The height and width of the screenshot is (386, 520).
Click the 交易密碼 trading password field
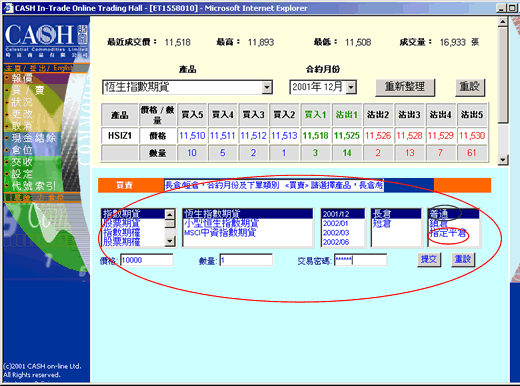[x=361, y=260]
